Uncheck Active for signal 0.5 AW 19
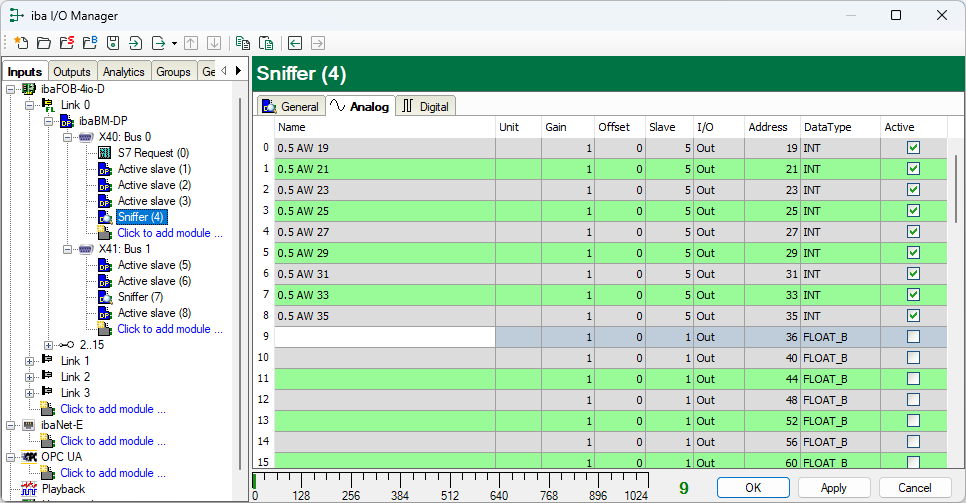This screenshot has width=966, height=503. pyautogui.click(x=912, y=148)
